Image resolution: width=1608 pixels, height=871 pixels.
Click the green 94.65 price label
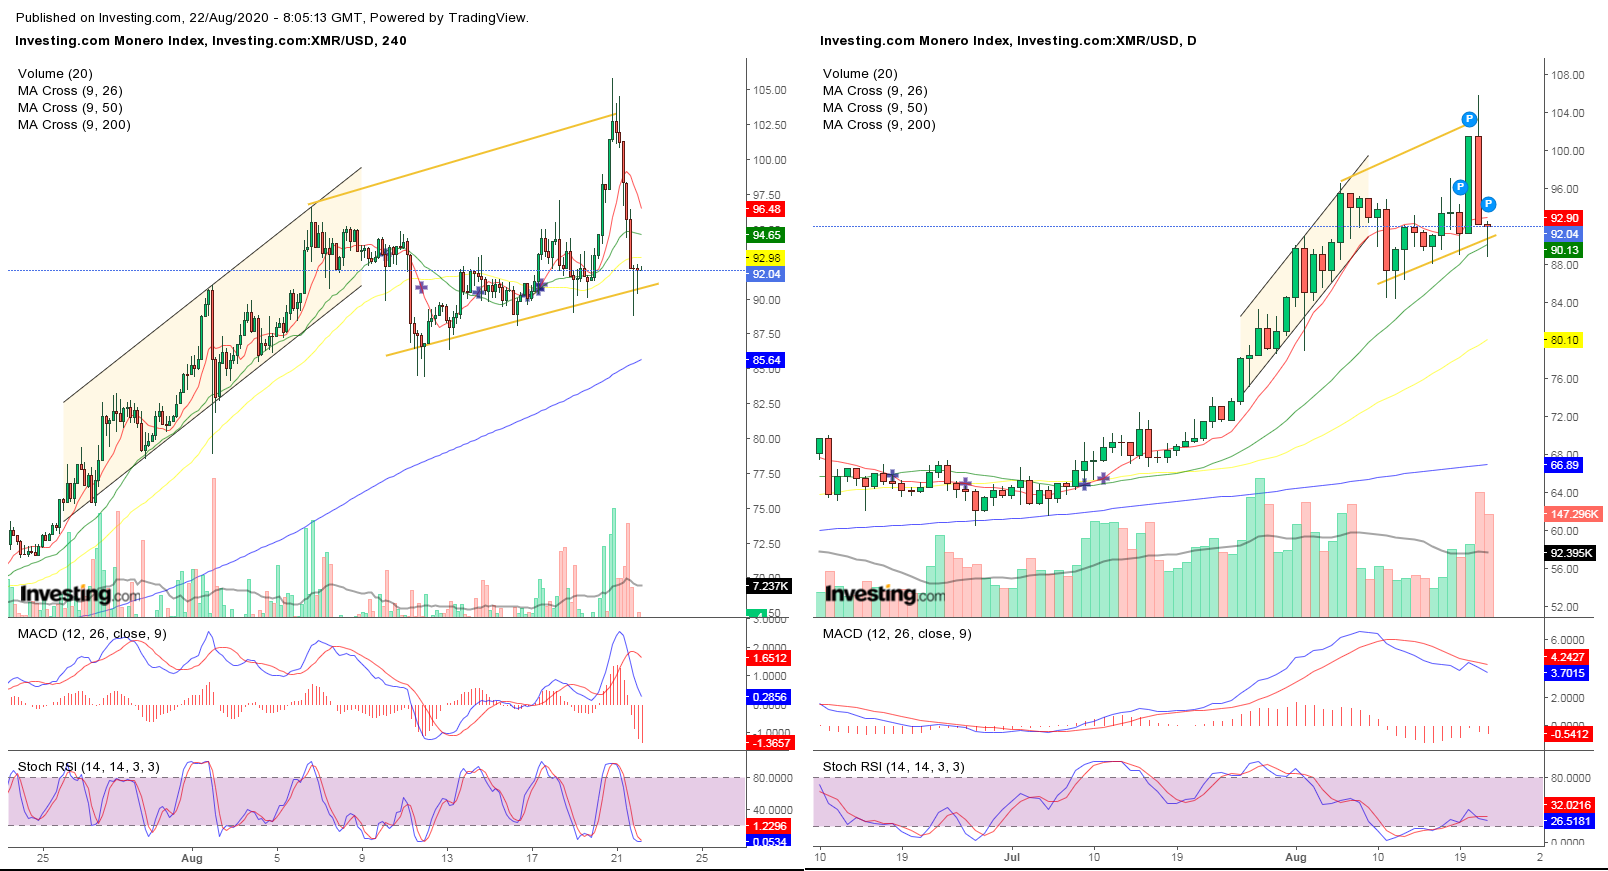(766, 235)
